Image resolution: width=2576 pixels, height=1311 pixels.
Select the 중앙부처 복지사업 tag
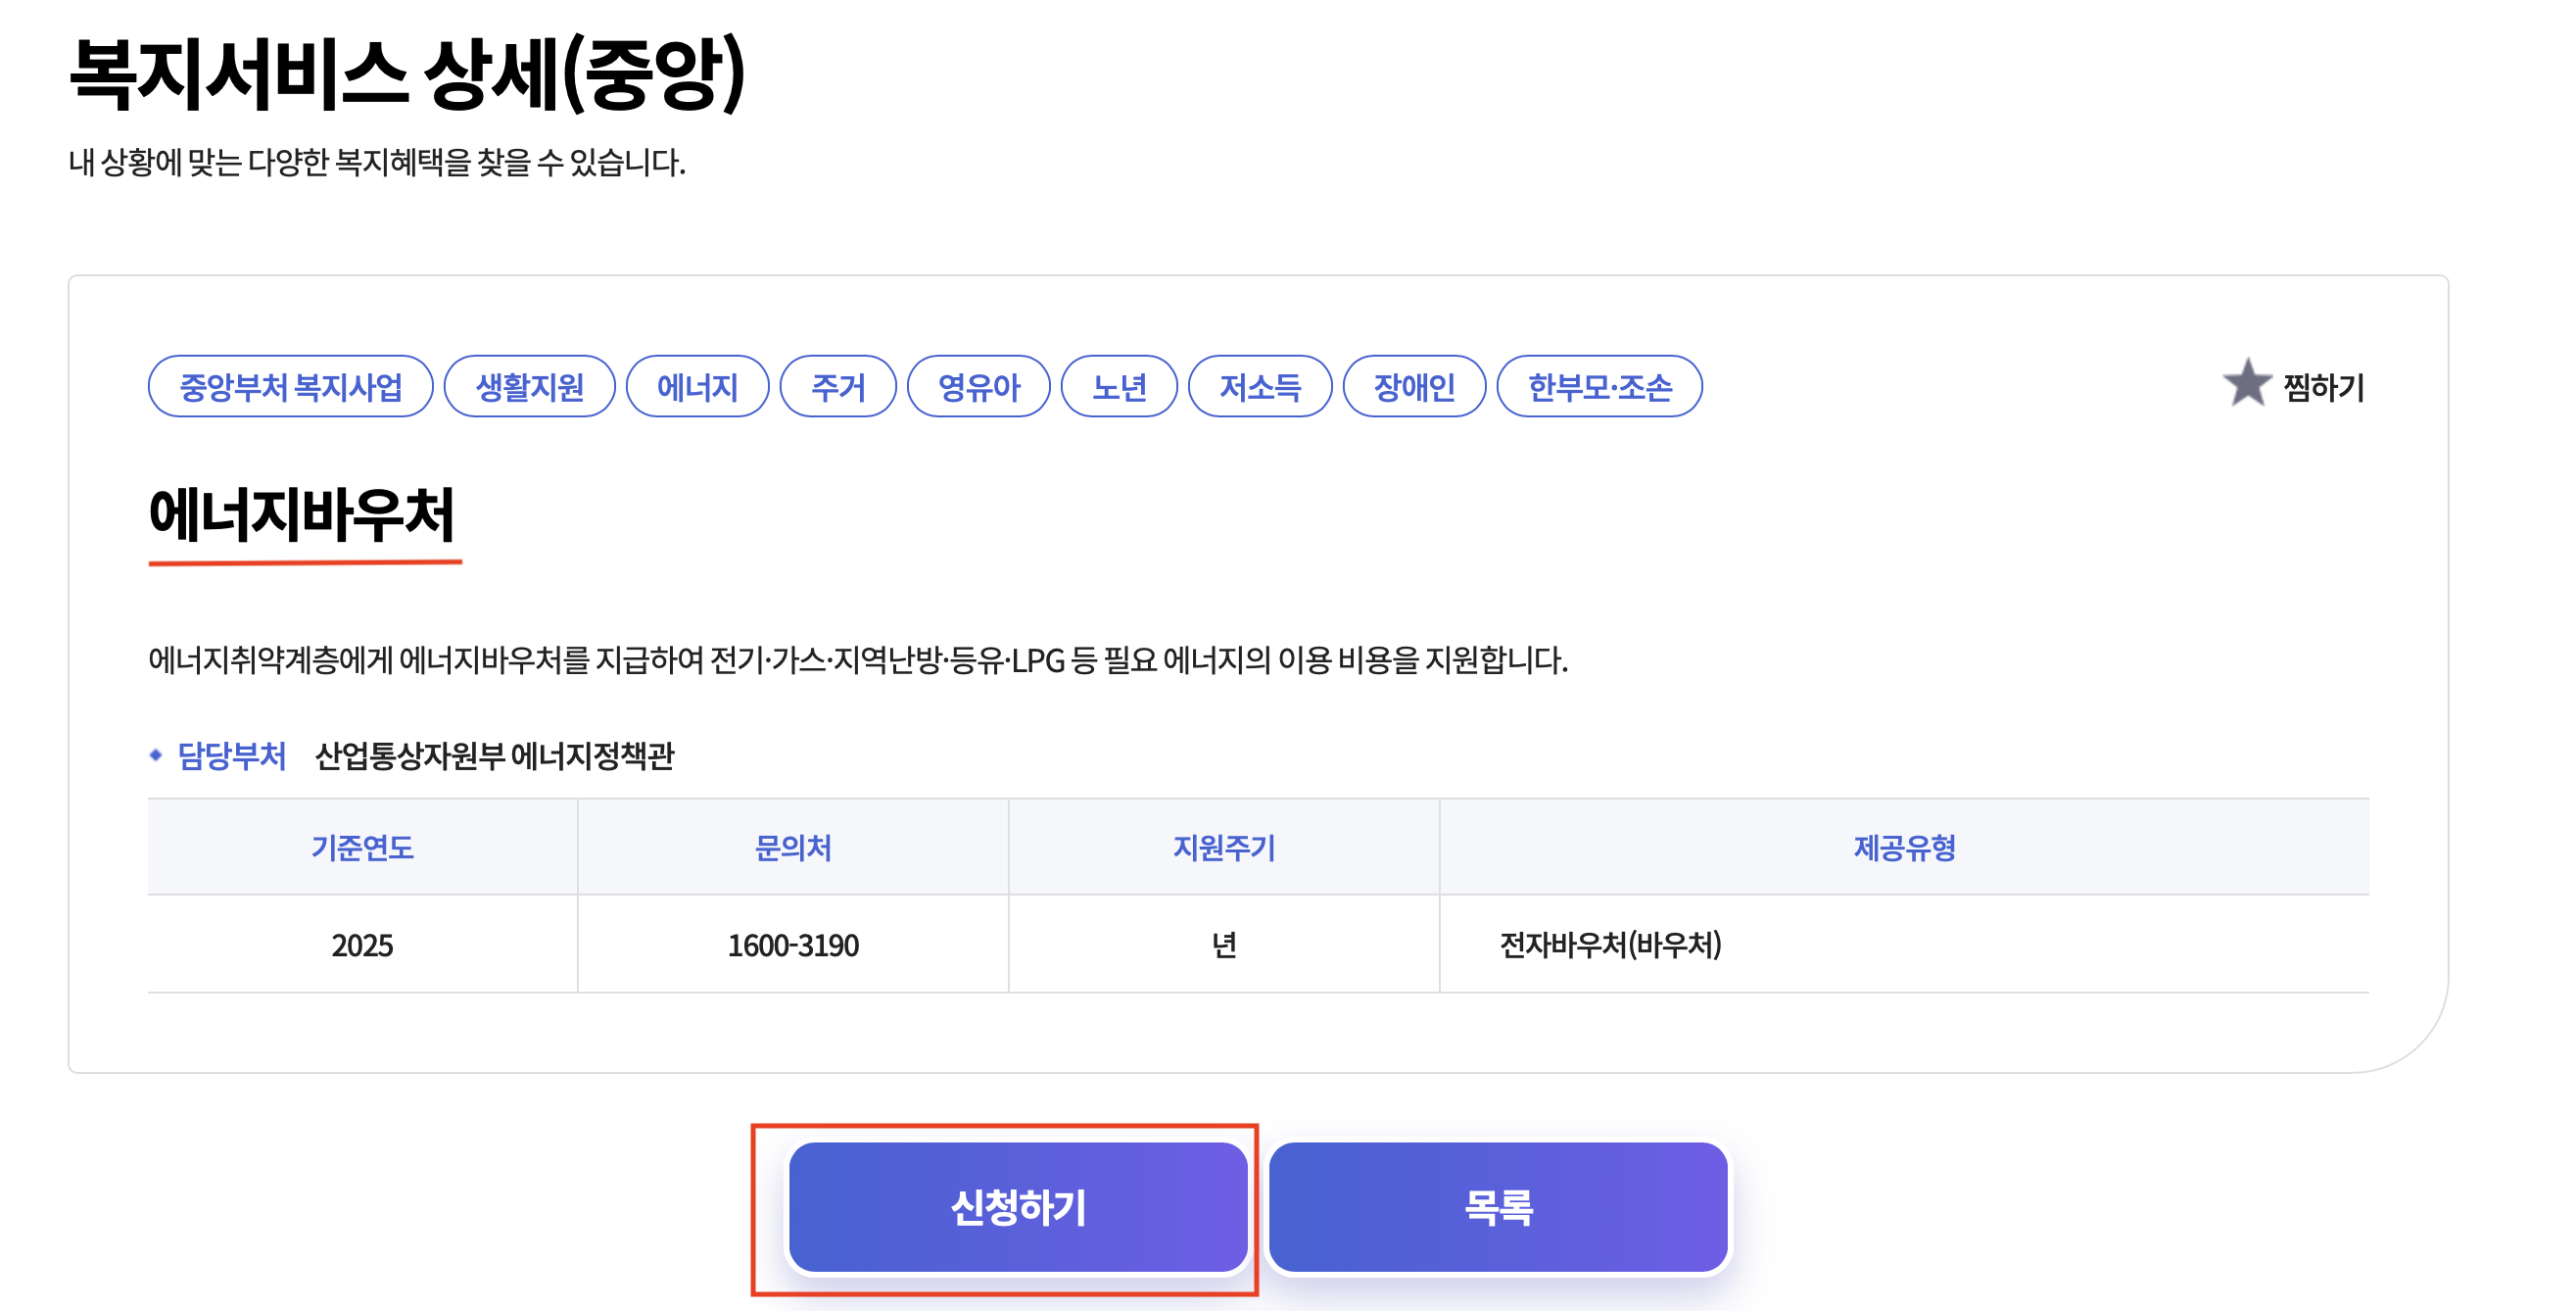pos(290,386)
